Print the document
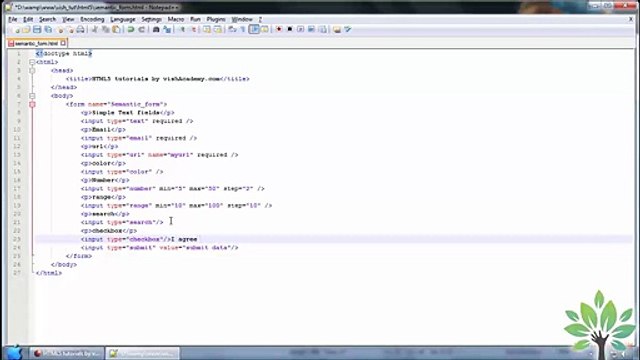Image resolution: width=640 pixels, height=360 pixels. (80, 29)
